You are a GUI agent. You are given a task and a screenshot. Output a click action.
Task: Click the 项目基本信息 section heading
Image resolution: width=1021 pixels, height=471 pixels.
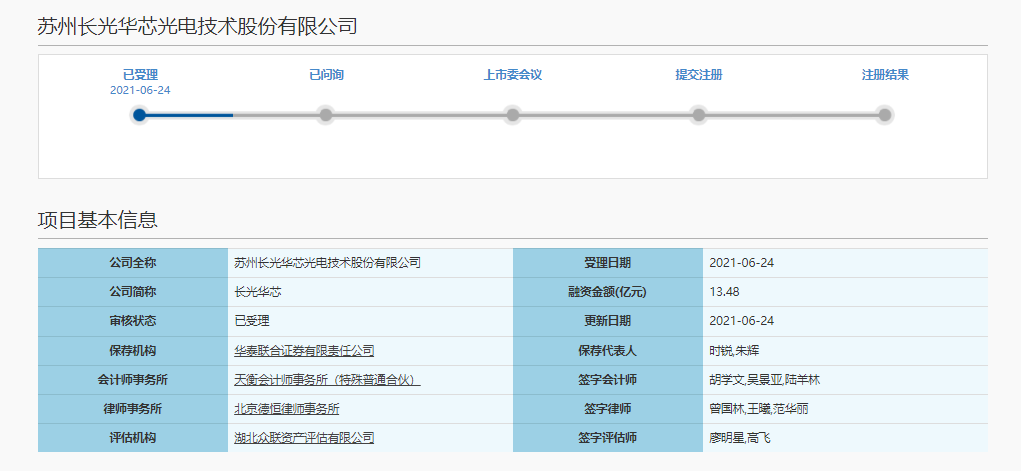tap(98, 221)
